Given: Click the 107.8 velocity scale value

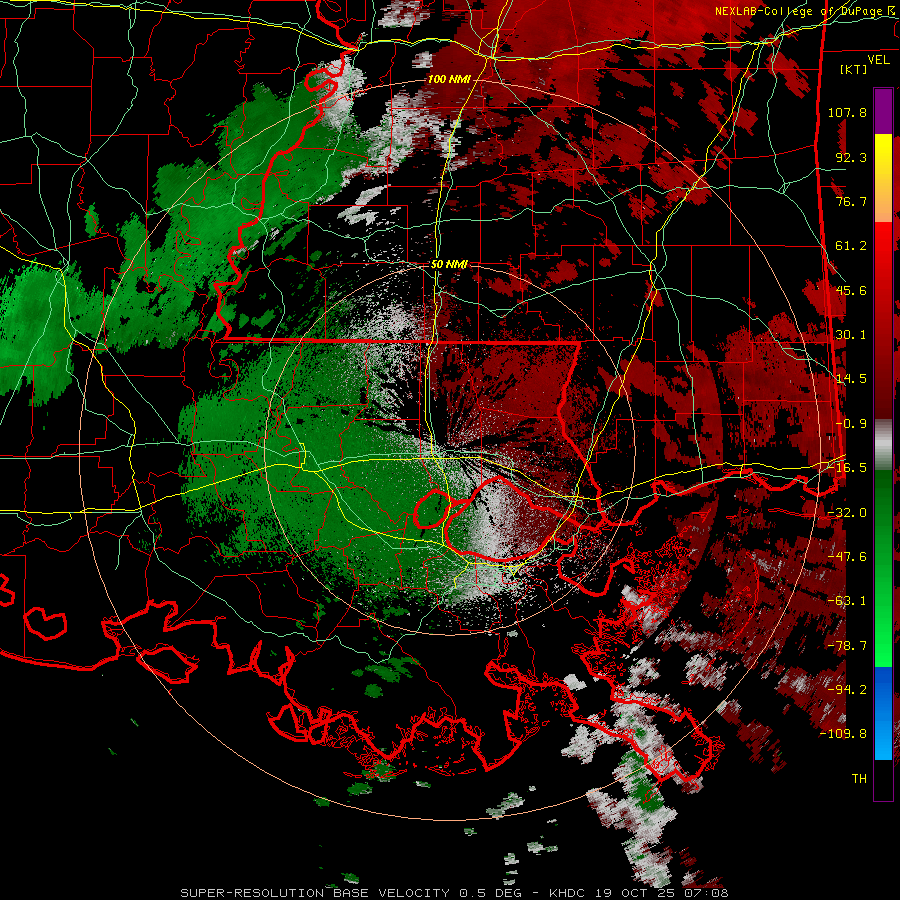Looking at the screenshot, I should [847, 112].
